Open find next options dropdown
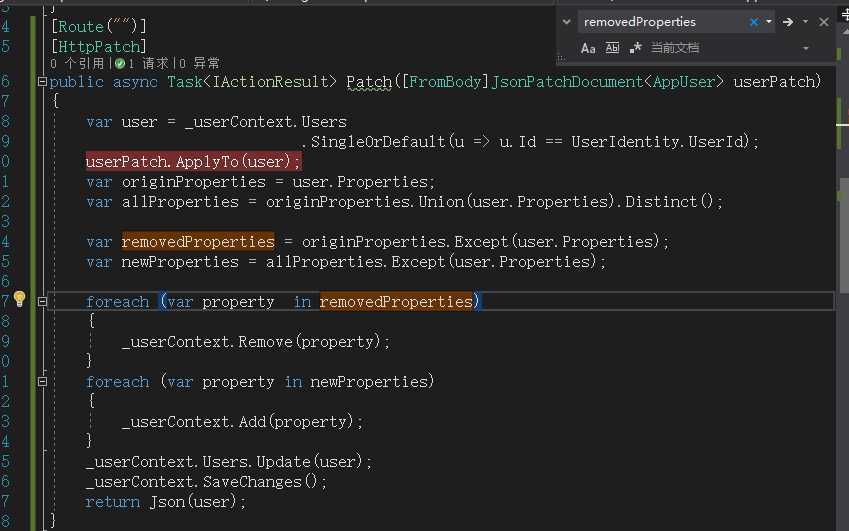The image size is (849, 531). click(805, 22)
